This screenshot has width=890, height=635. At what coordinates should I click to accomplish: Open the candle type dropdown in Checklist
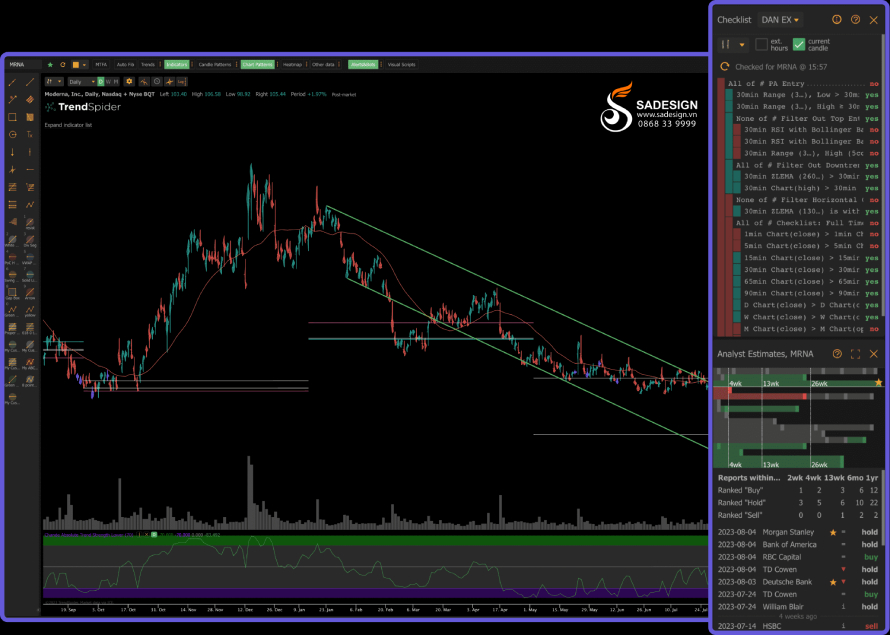tap(733, 44)
